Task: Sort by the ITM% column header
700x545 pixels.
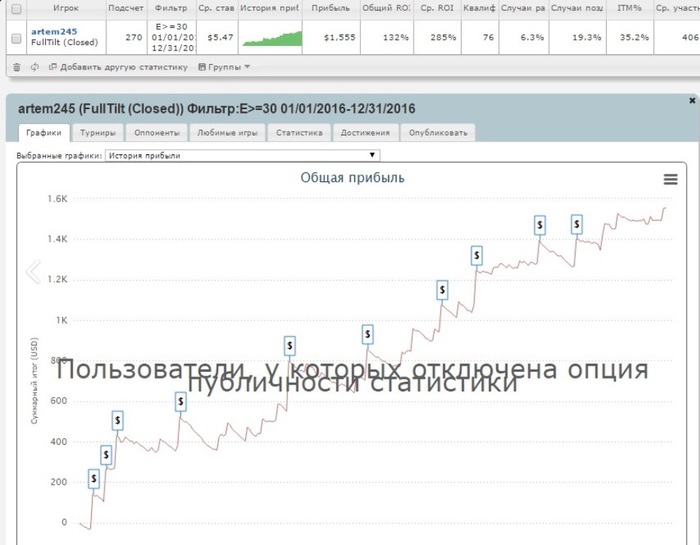Action: (629, 8)
